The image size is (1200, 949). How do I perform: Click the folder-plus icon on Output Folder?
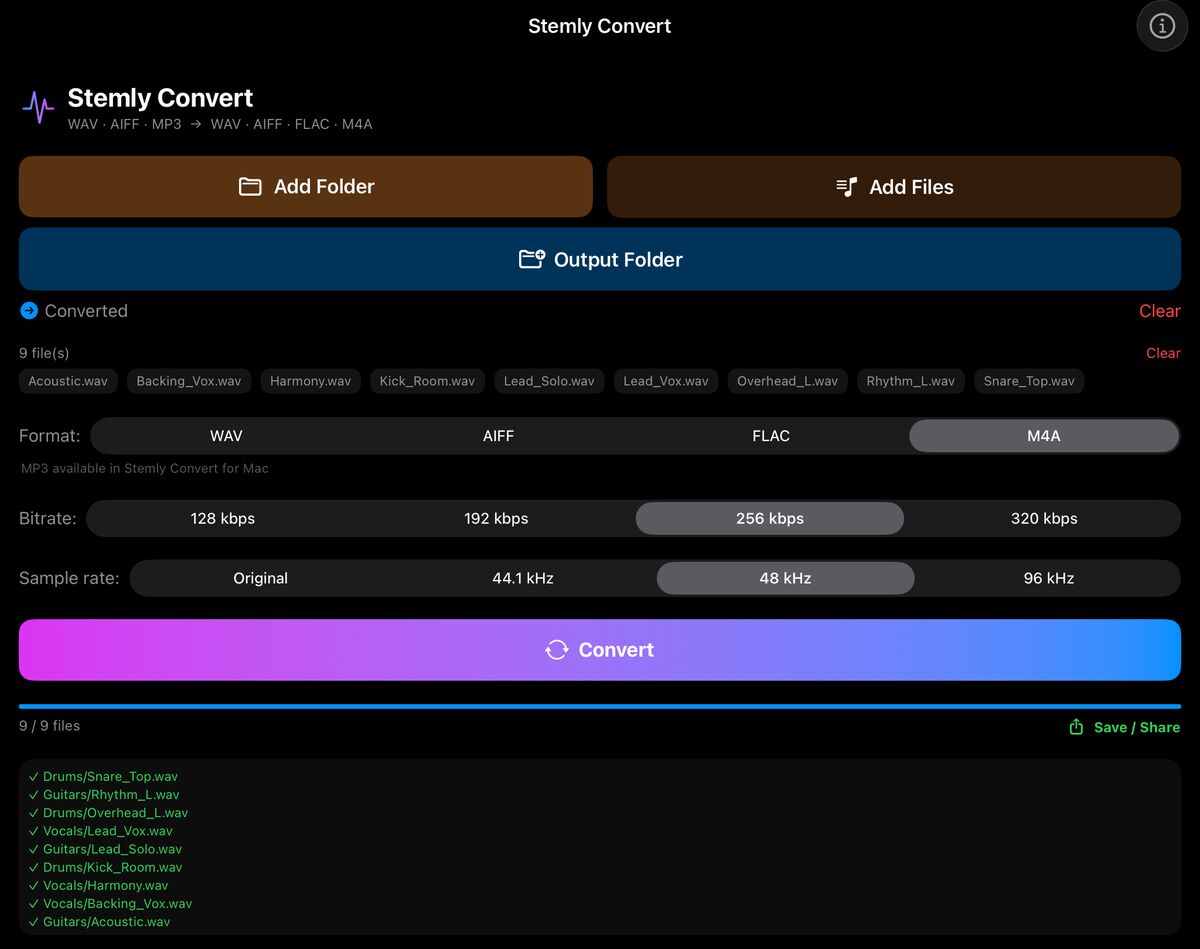532,259
